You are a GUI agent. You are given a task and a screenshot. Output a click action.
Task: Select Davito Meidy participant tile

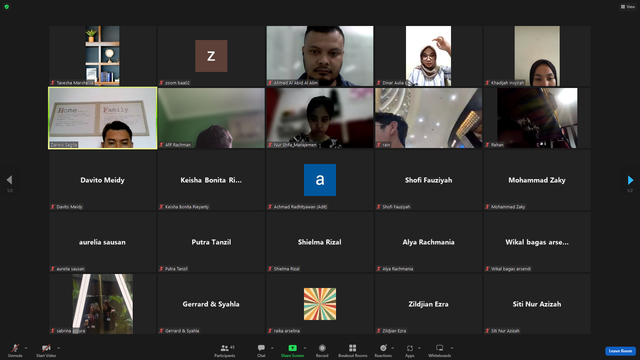click(x=102, y=180)
